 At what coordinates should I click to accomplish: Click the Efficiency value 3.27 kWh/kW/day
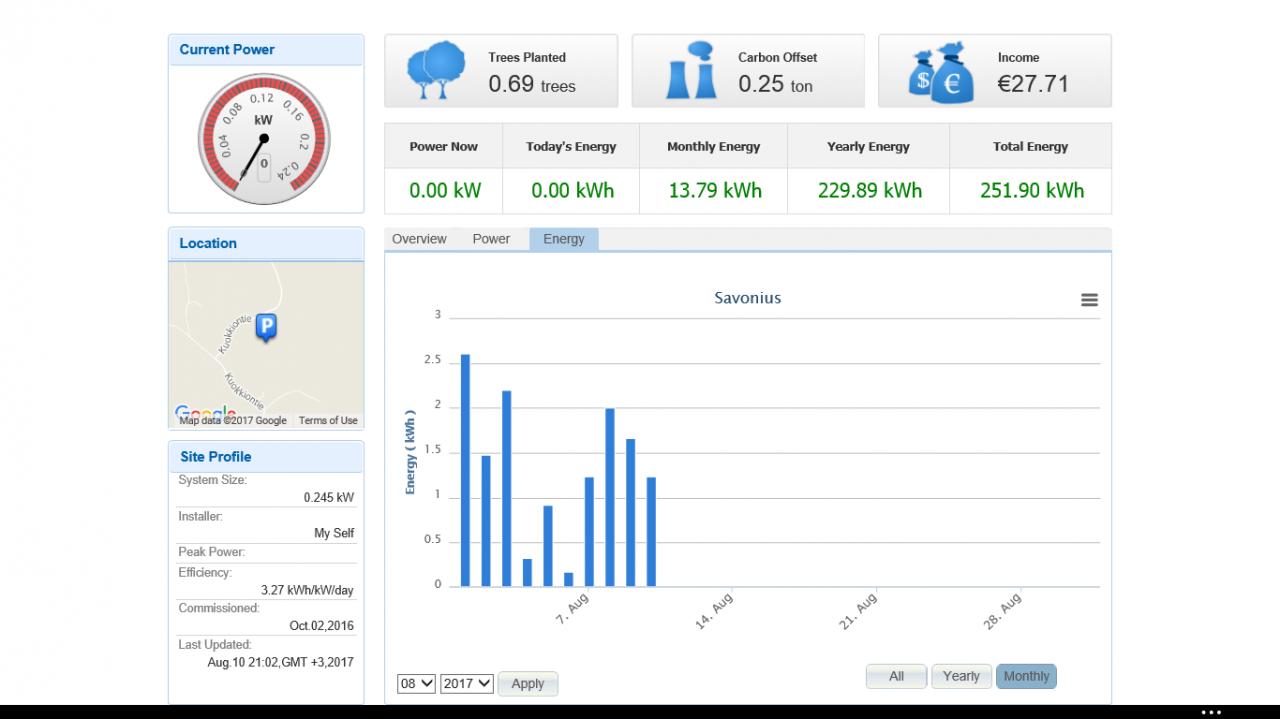coord(307,590)
